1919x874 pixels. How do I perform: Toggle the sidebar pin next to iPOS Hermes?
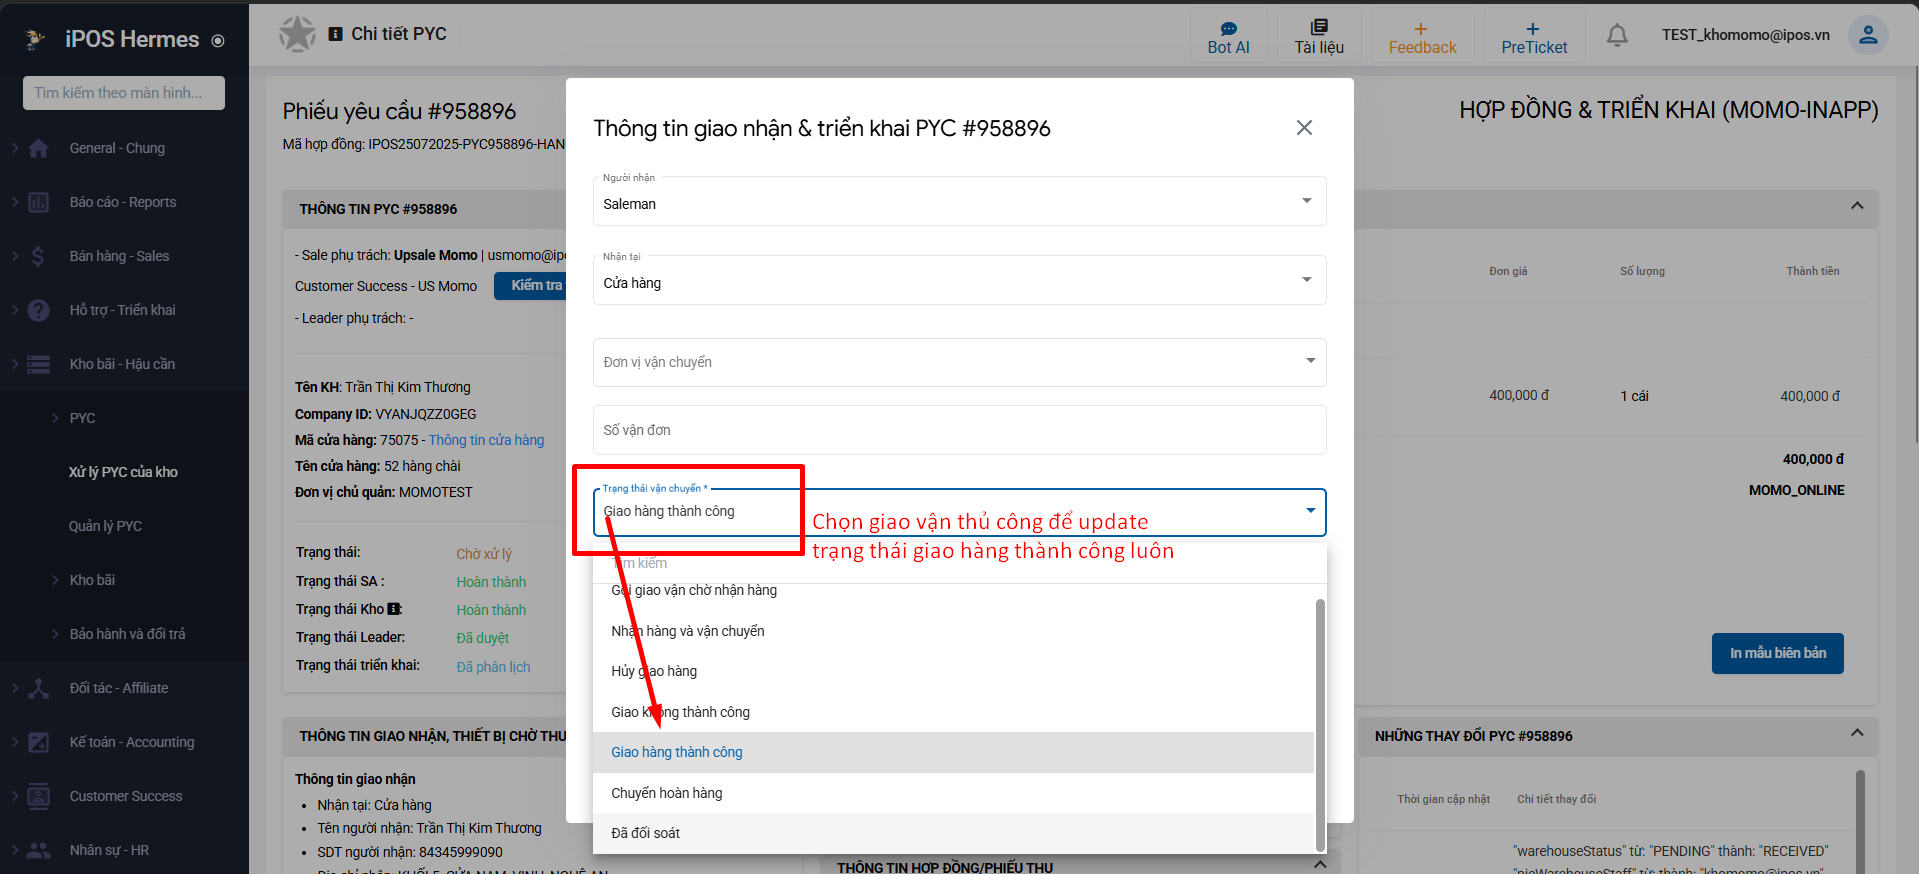point(218,41)
